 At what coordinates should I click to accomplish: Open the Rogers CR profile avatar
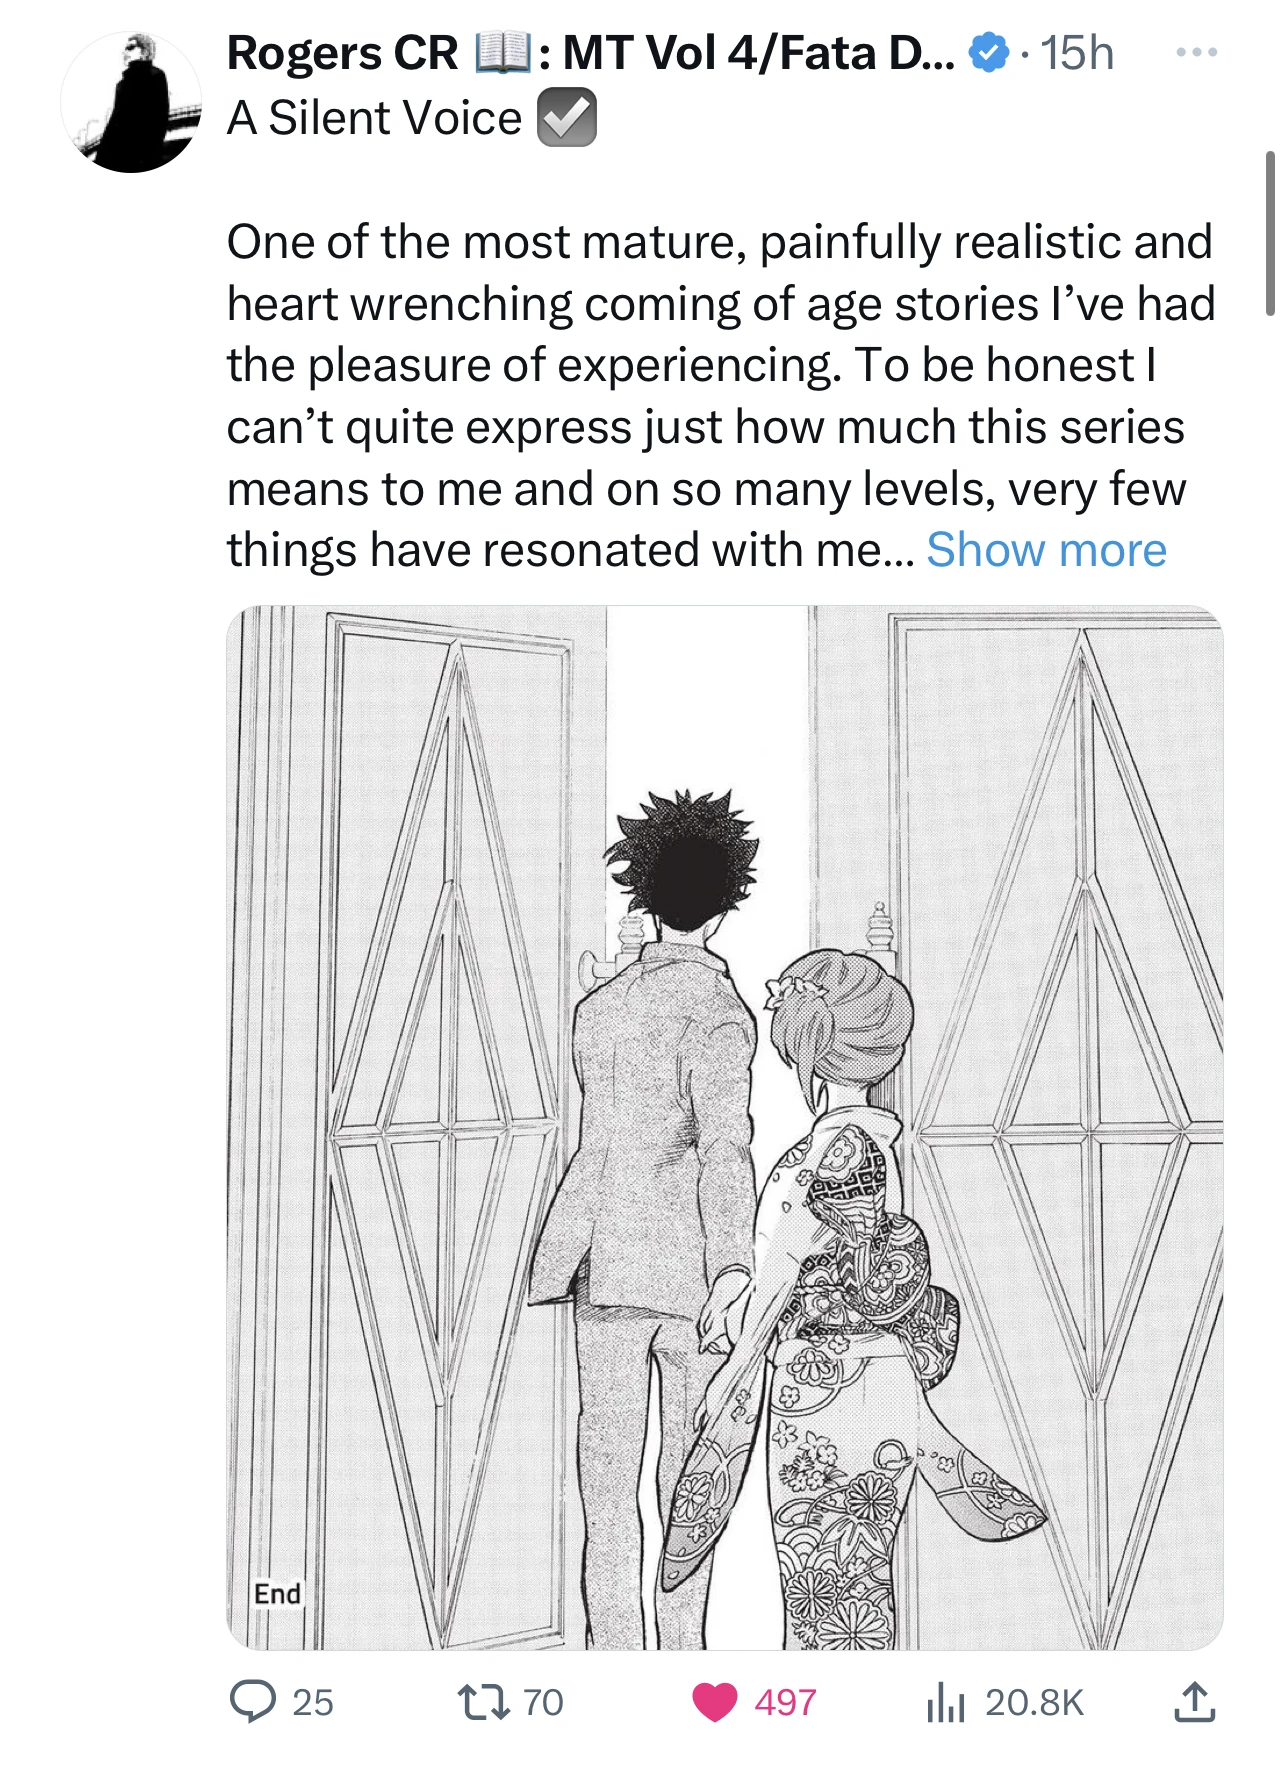pos(131,102)
